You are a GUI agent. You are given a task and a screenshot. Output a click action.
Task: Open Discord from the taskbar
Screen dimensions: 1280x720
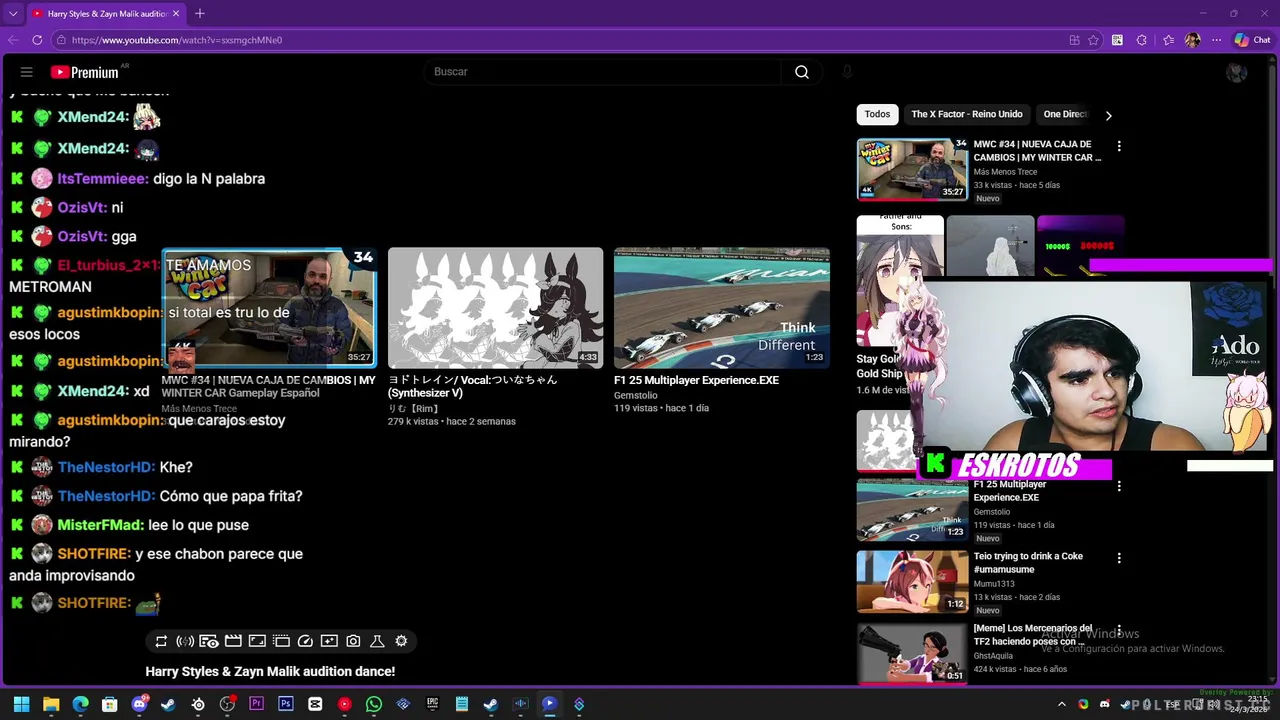(139, 704)
